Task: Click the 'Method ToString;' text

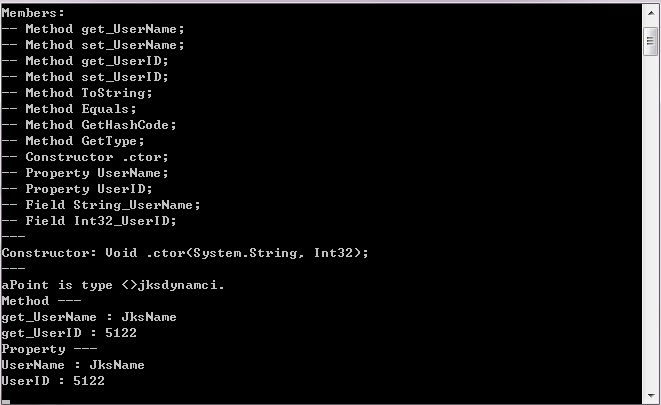Action: click(89, 93)
